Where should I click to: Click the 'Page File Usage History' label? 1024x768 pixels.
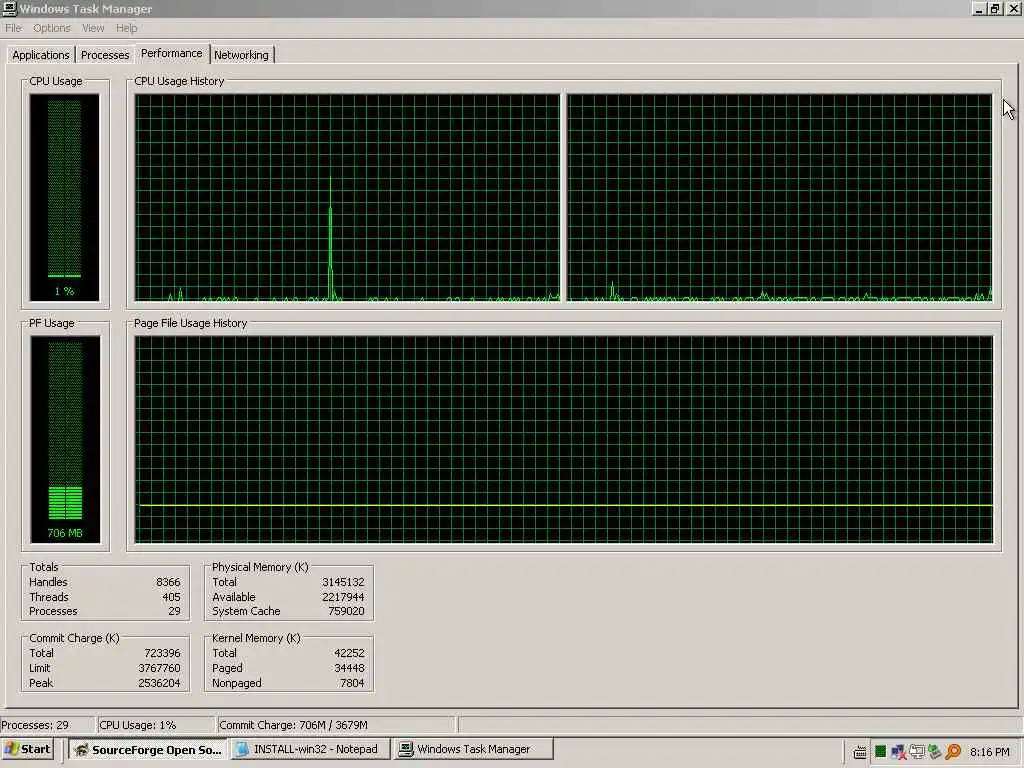pos(190,323)
